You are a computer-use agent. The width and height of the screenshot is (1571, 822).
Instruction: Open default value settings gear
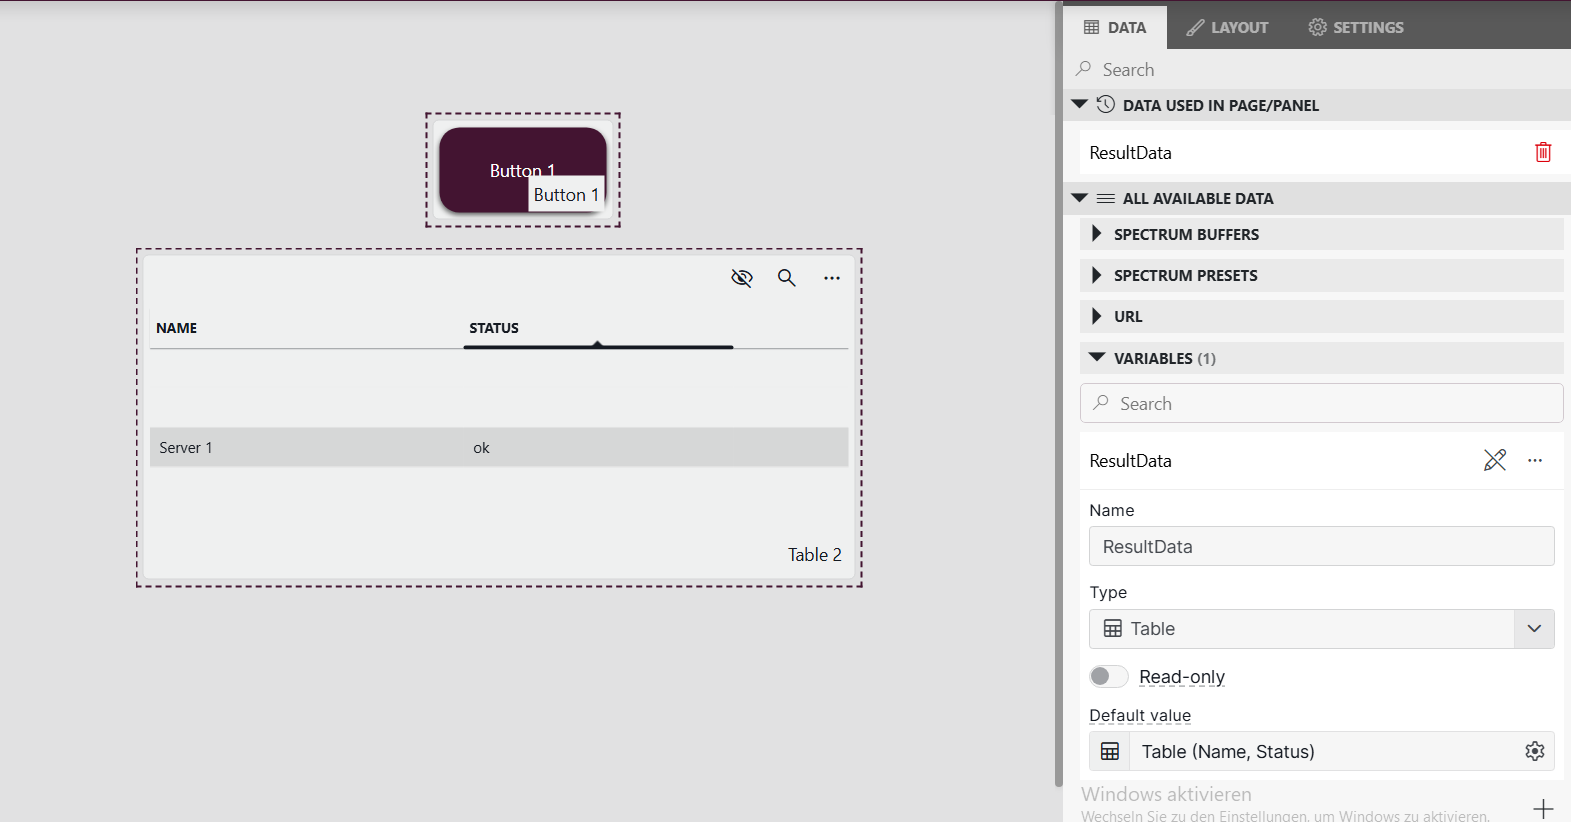(x=1534, y=751)
